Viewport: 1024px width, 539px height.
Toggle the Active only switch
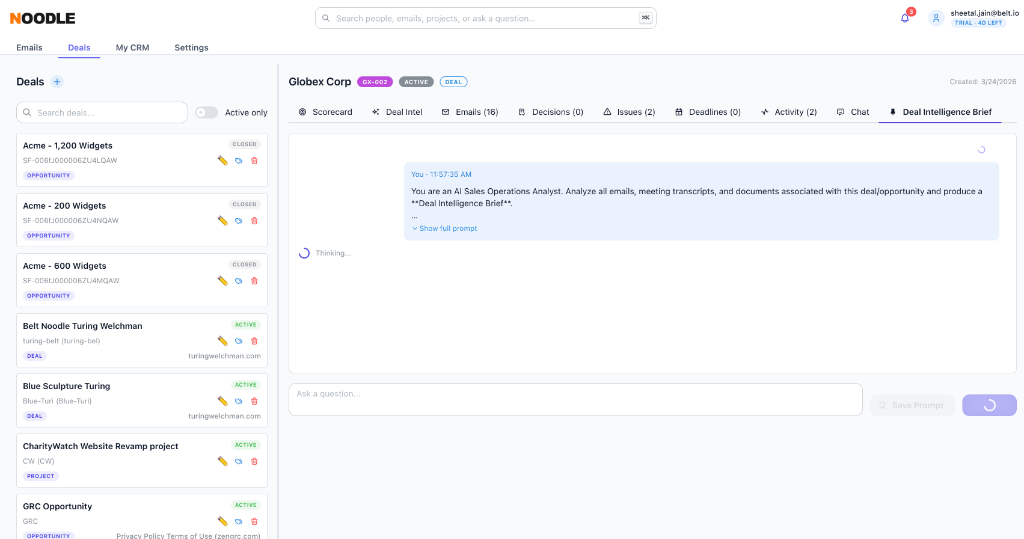pyautogui.click(x=206, y=112)
